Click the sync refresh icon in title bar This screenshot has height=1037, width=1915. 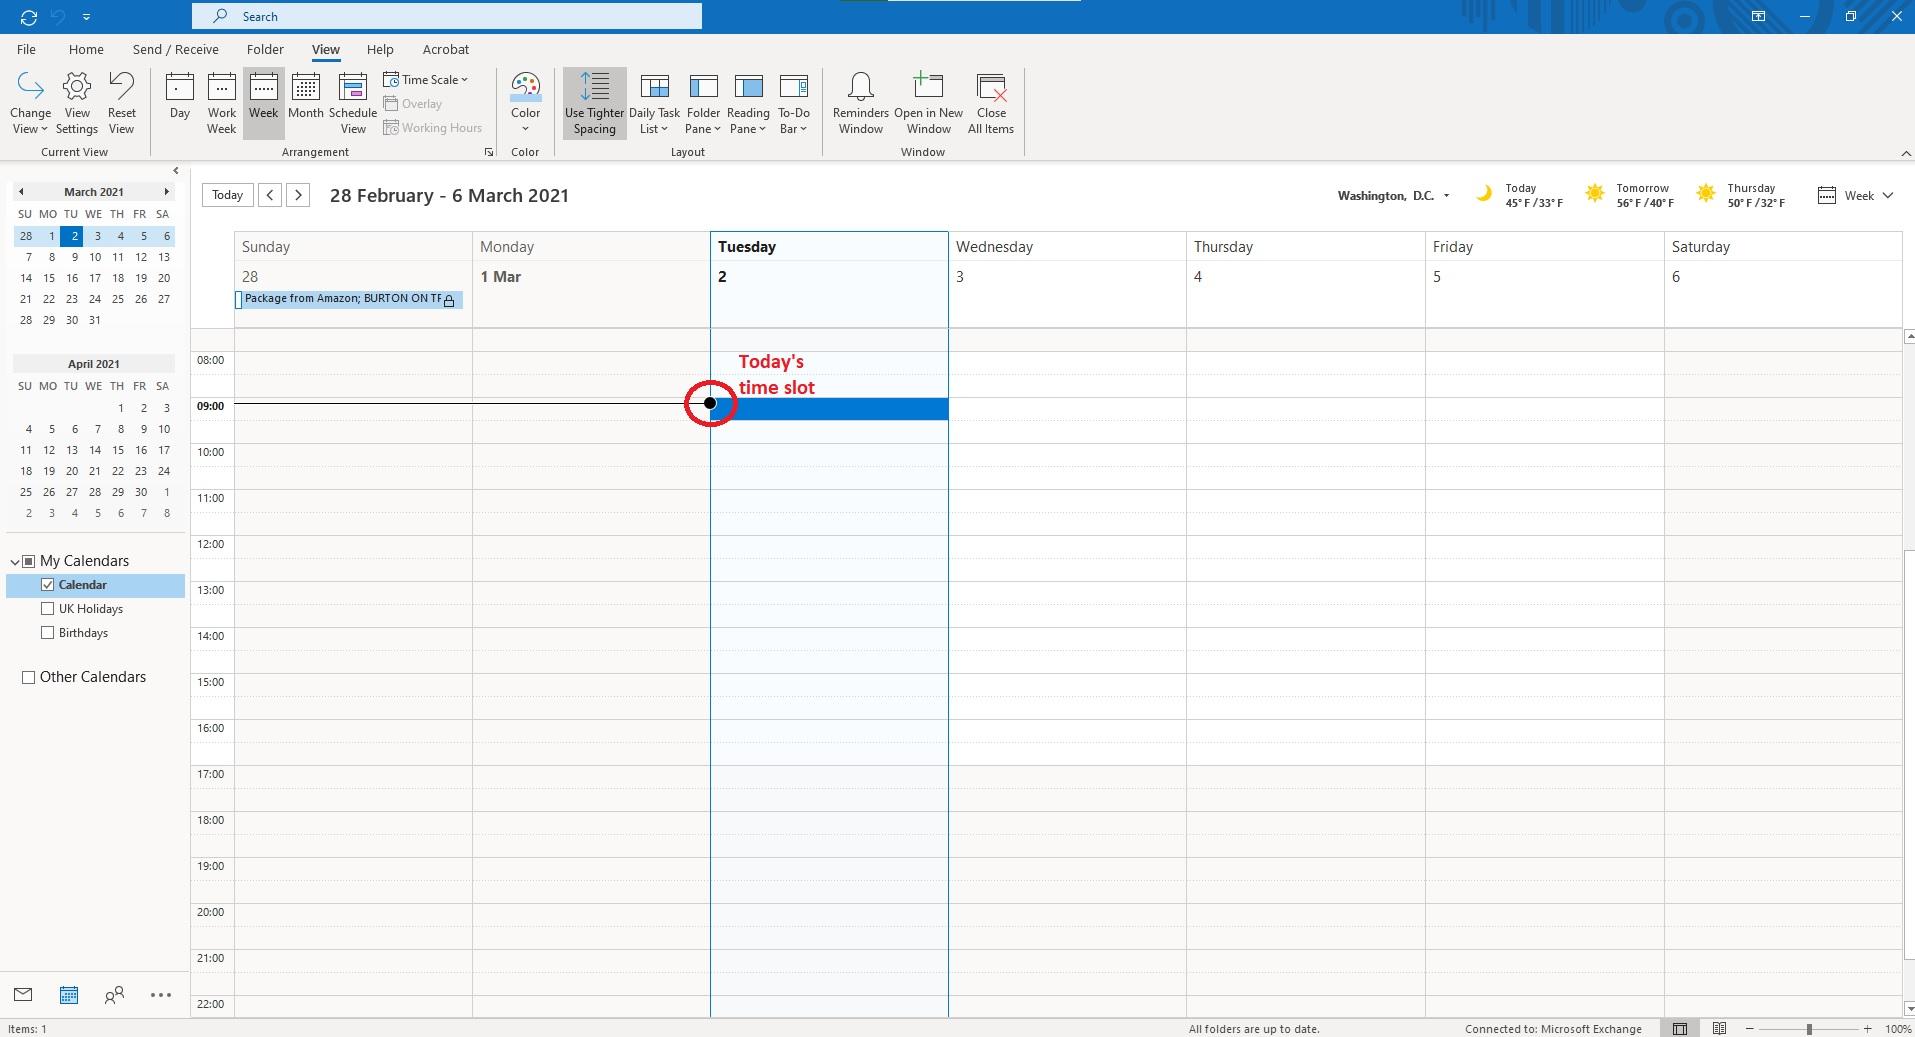point(29,17)
